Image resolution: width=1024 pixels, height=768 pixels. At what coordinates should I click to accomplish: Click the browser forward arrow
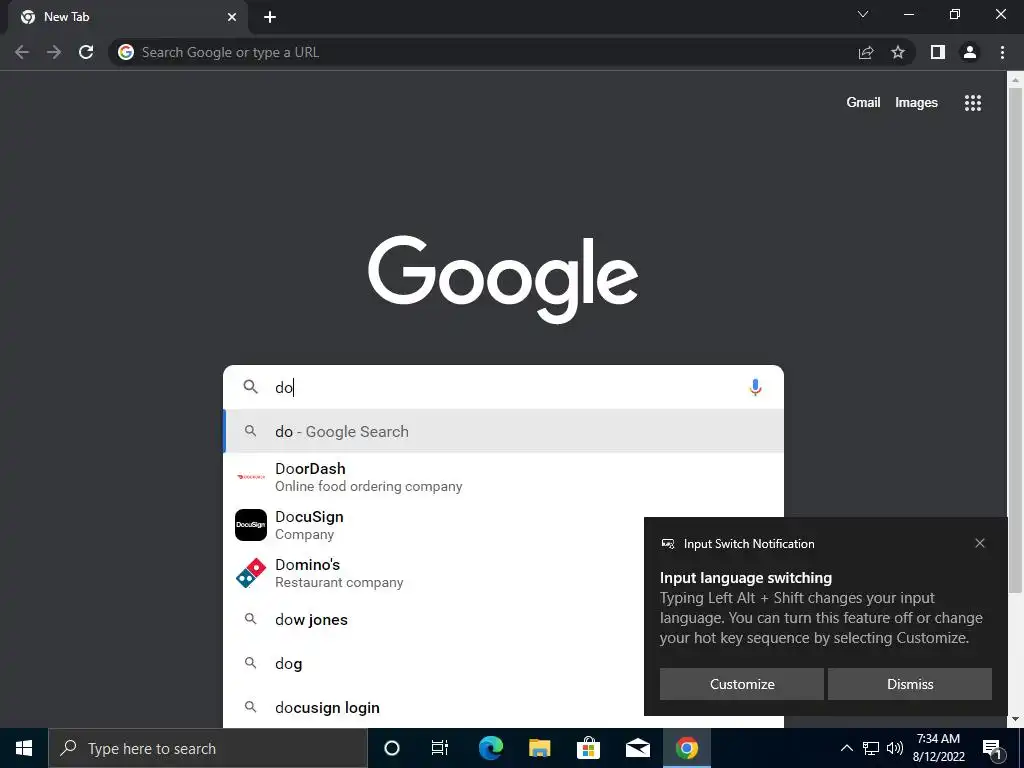pos(54,52)
